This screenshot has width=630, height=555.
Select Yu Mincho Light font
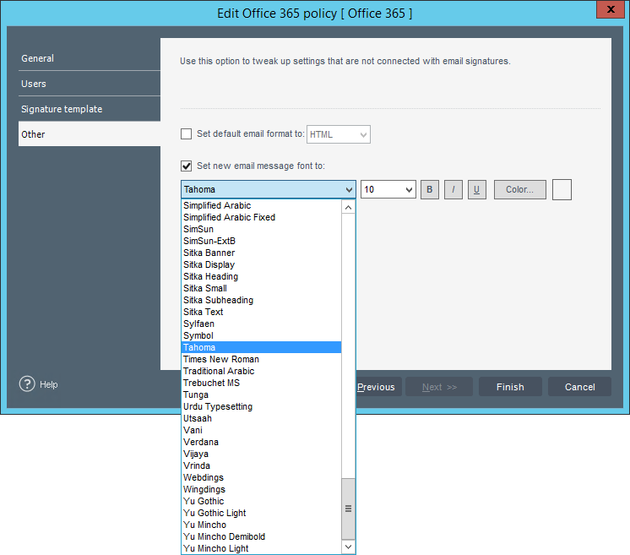click(261, 548)
